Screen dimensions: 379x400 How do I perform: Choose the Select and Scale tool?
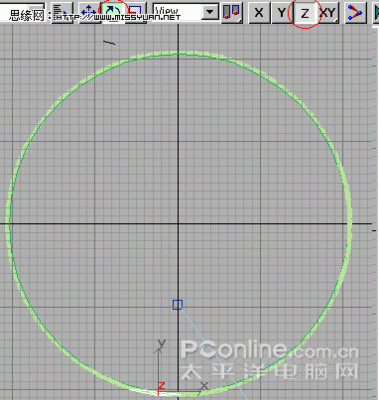pyautogui.click(x=136, y=13)
